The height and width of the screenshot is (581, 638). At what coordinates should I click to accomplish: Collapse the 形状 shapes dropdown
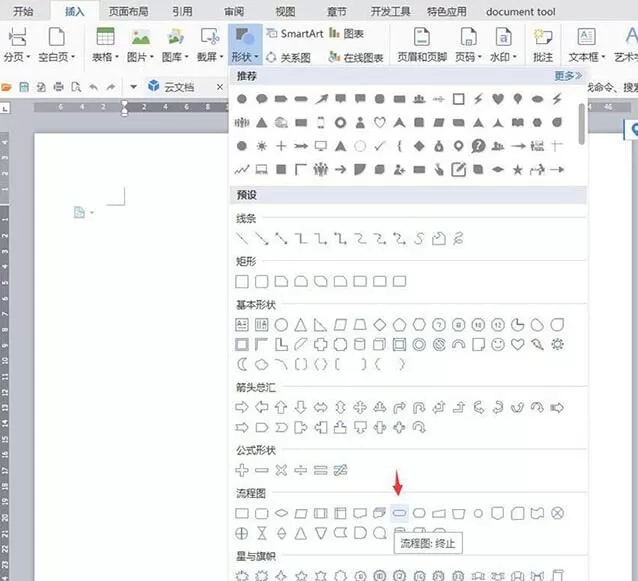[x=245, y=45]
